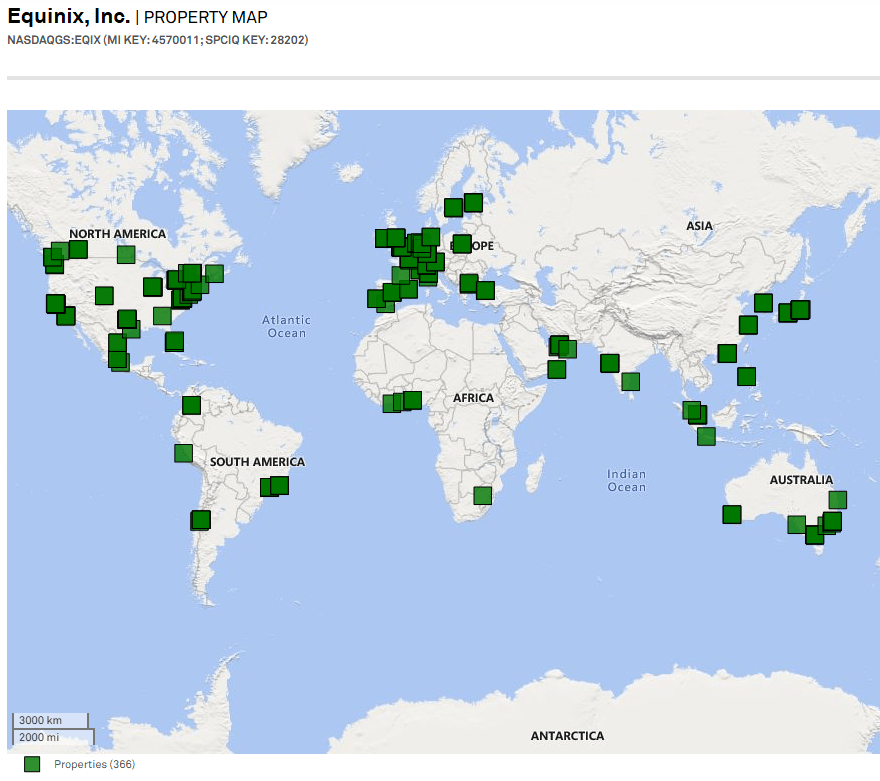Image resolution: width=880 pixels, height=781 pixels.
Task: Click the property marker in Colombia
Action: [x=191, y=405]
